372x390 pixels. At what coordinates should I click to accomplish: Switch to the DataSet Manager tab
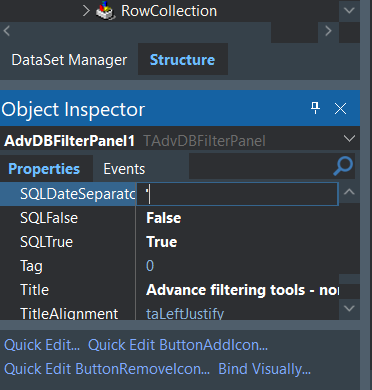pyautogui.click(x=69, y=60)
